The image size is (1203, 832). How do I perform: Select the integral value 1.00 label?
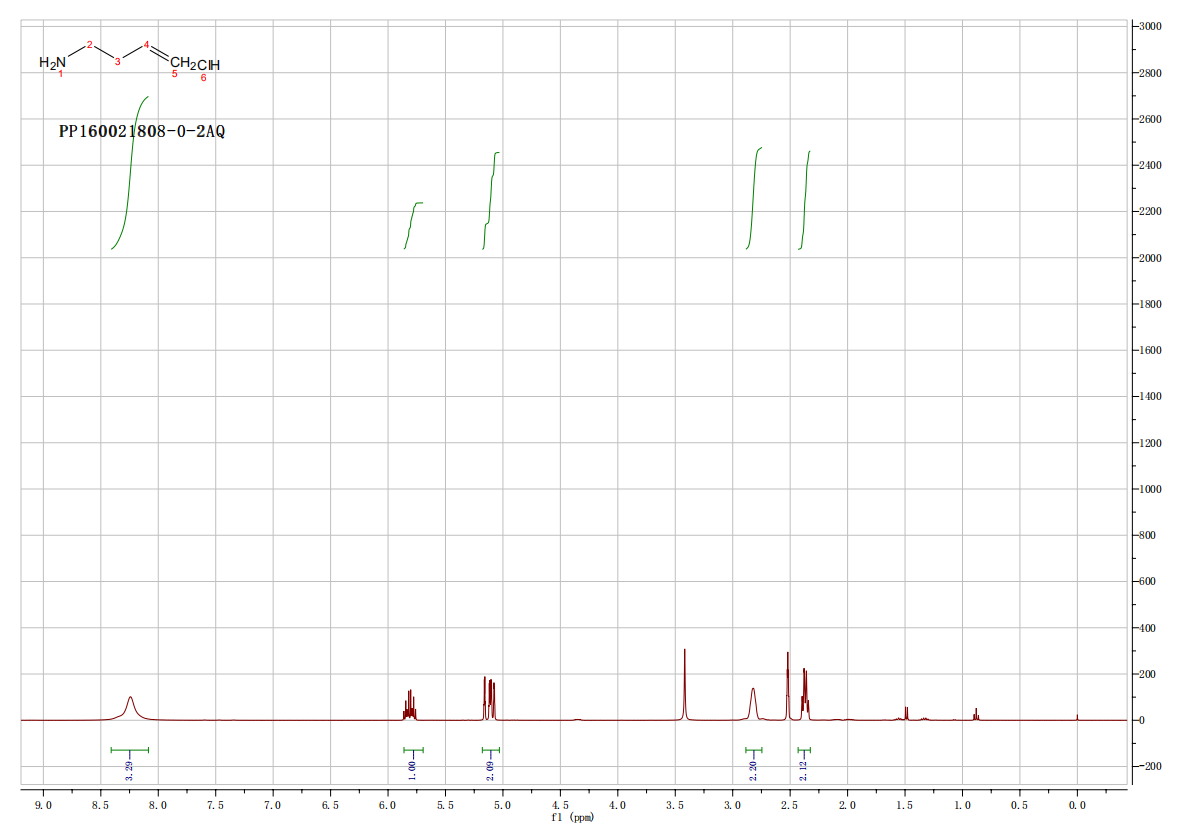[412, 770]
